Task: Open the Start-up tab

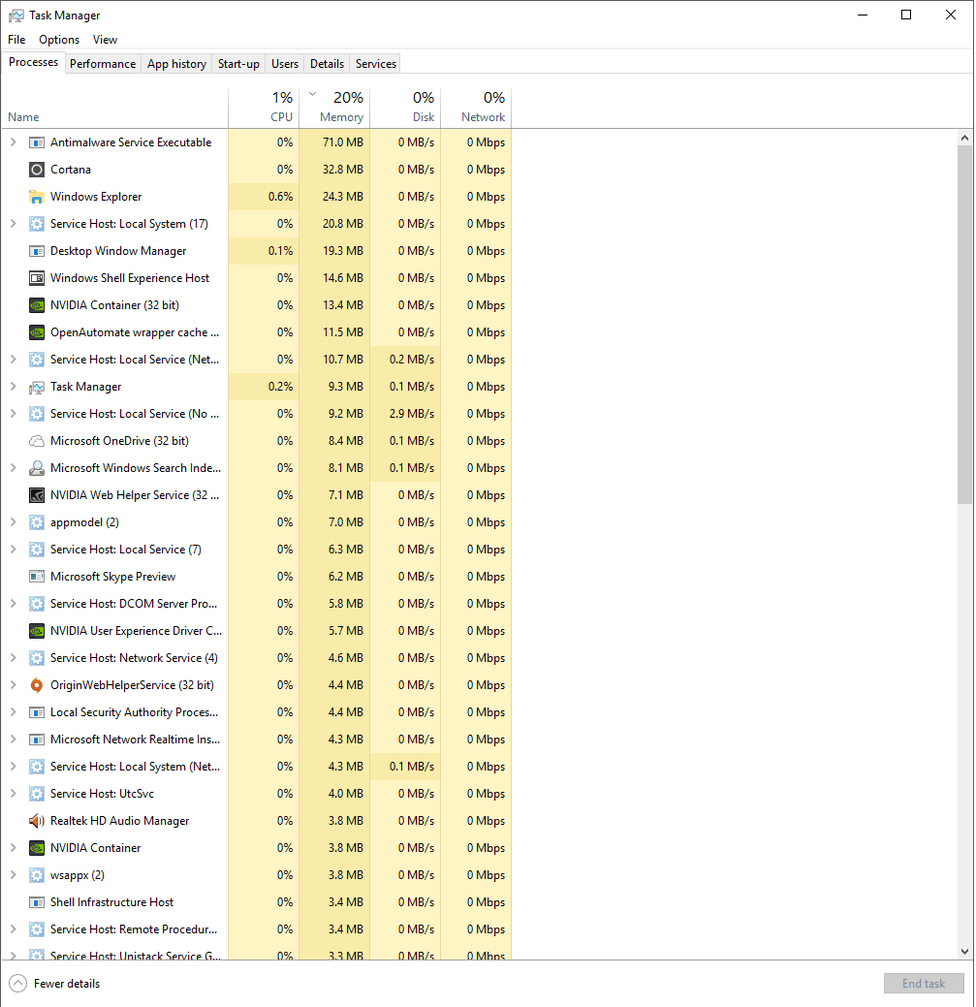Action: (x=238, y=64)
